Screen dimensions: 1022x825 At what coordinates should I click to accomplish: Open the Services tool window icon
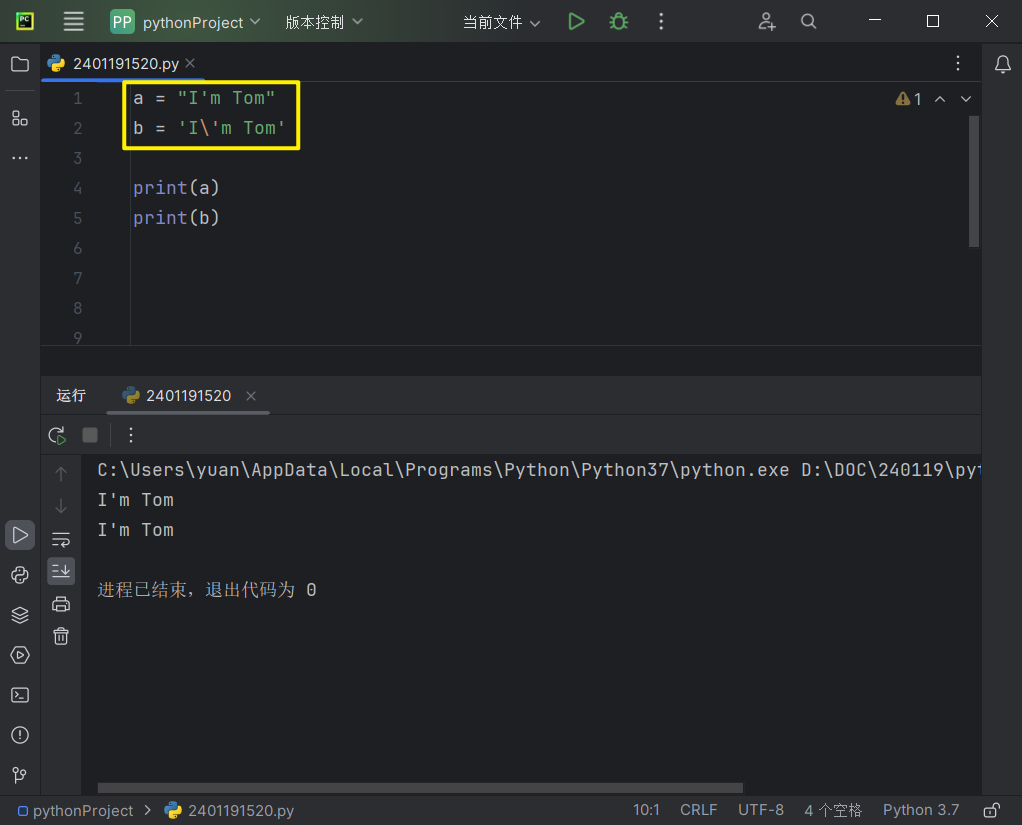20,655
